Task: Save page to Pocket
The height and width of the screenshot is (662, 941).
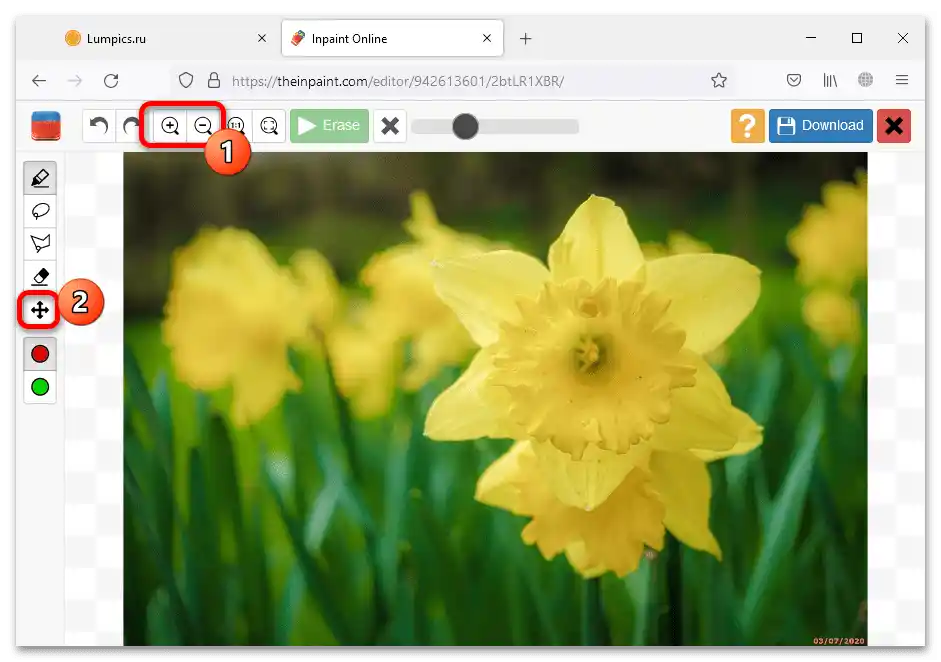Action: 793,80
